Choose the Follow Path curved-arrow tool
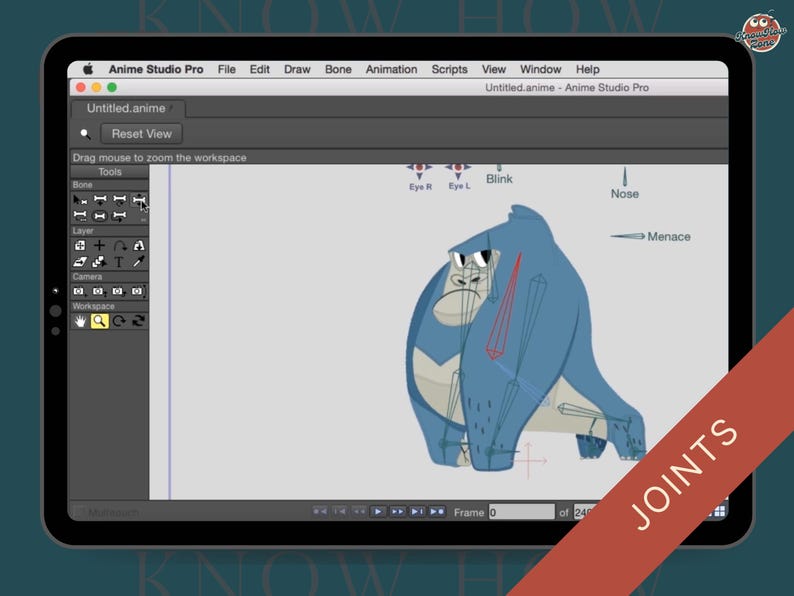The width and height of the screenshot is (794, 596). click(120, 246)
